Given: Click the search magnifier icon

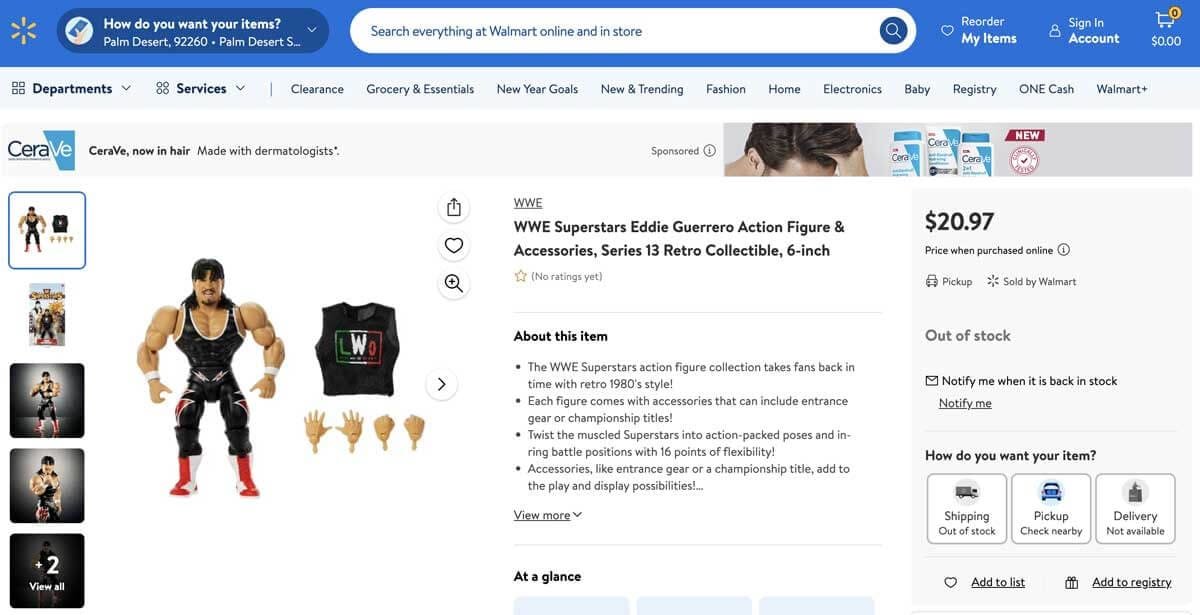Looking at the screenshot, I should click(x=891, y=29).
